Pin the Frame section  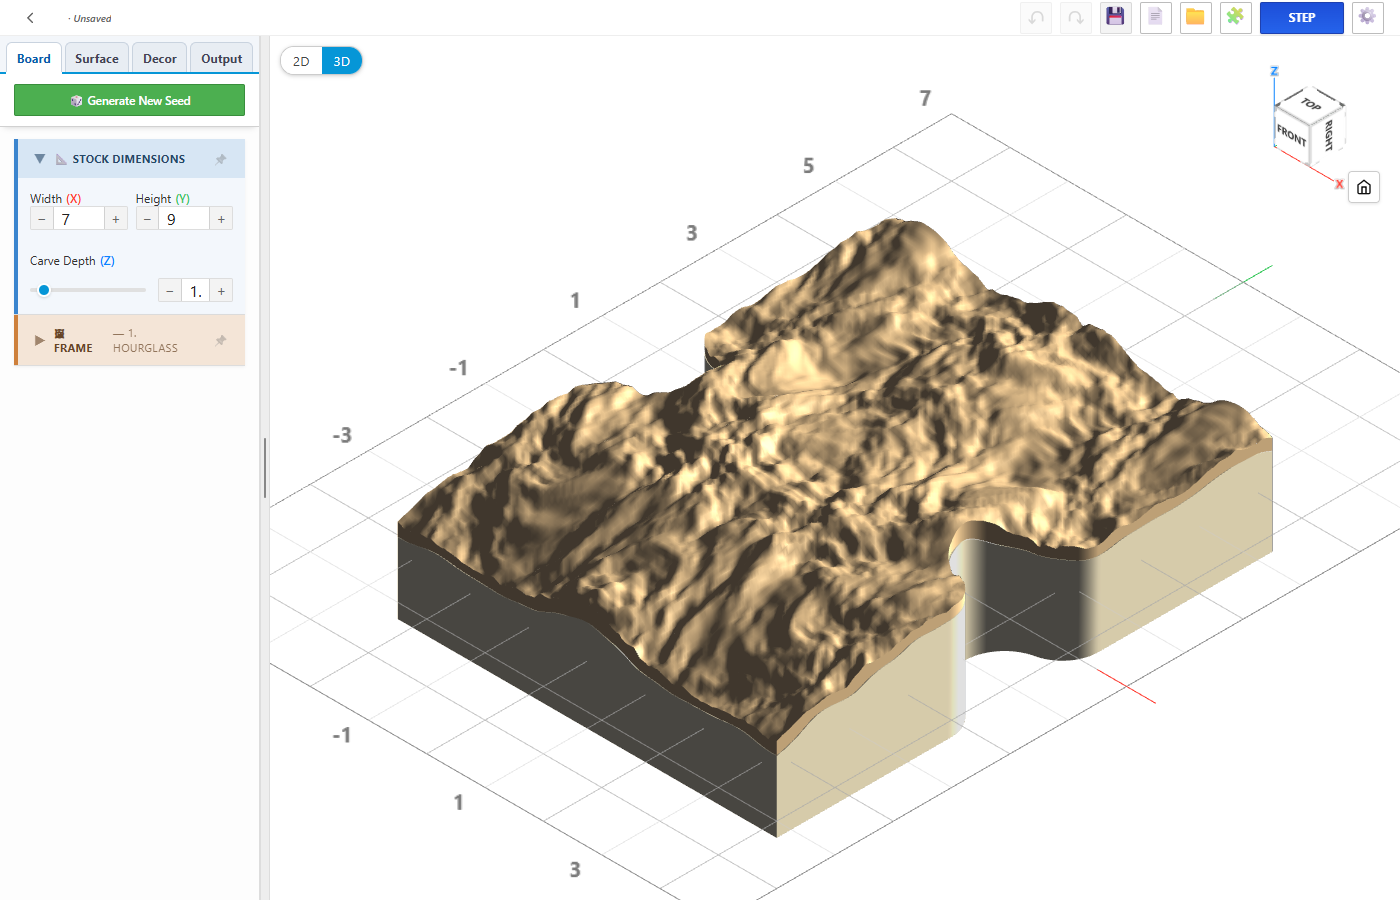(x=221, y=341)
